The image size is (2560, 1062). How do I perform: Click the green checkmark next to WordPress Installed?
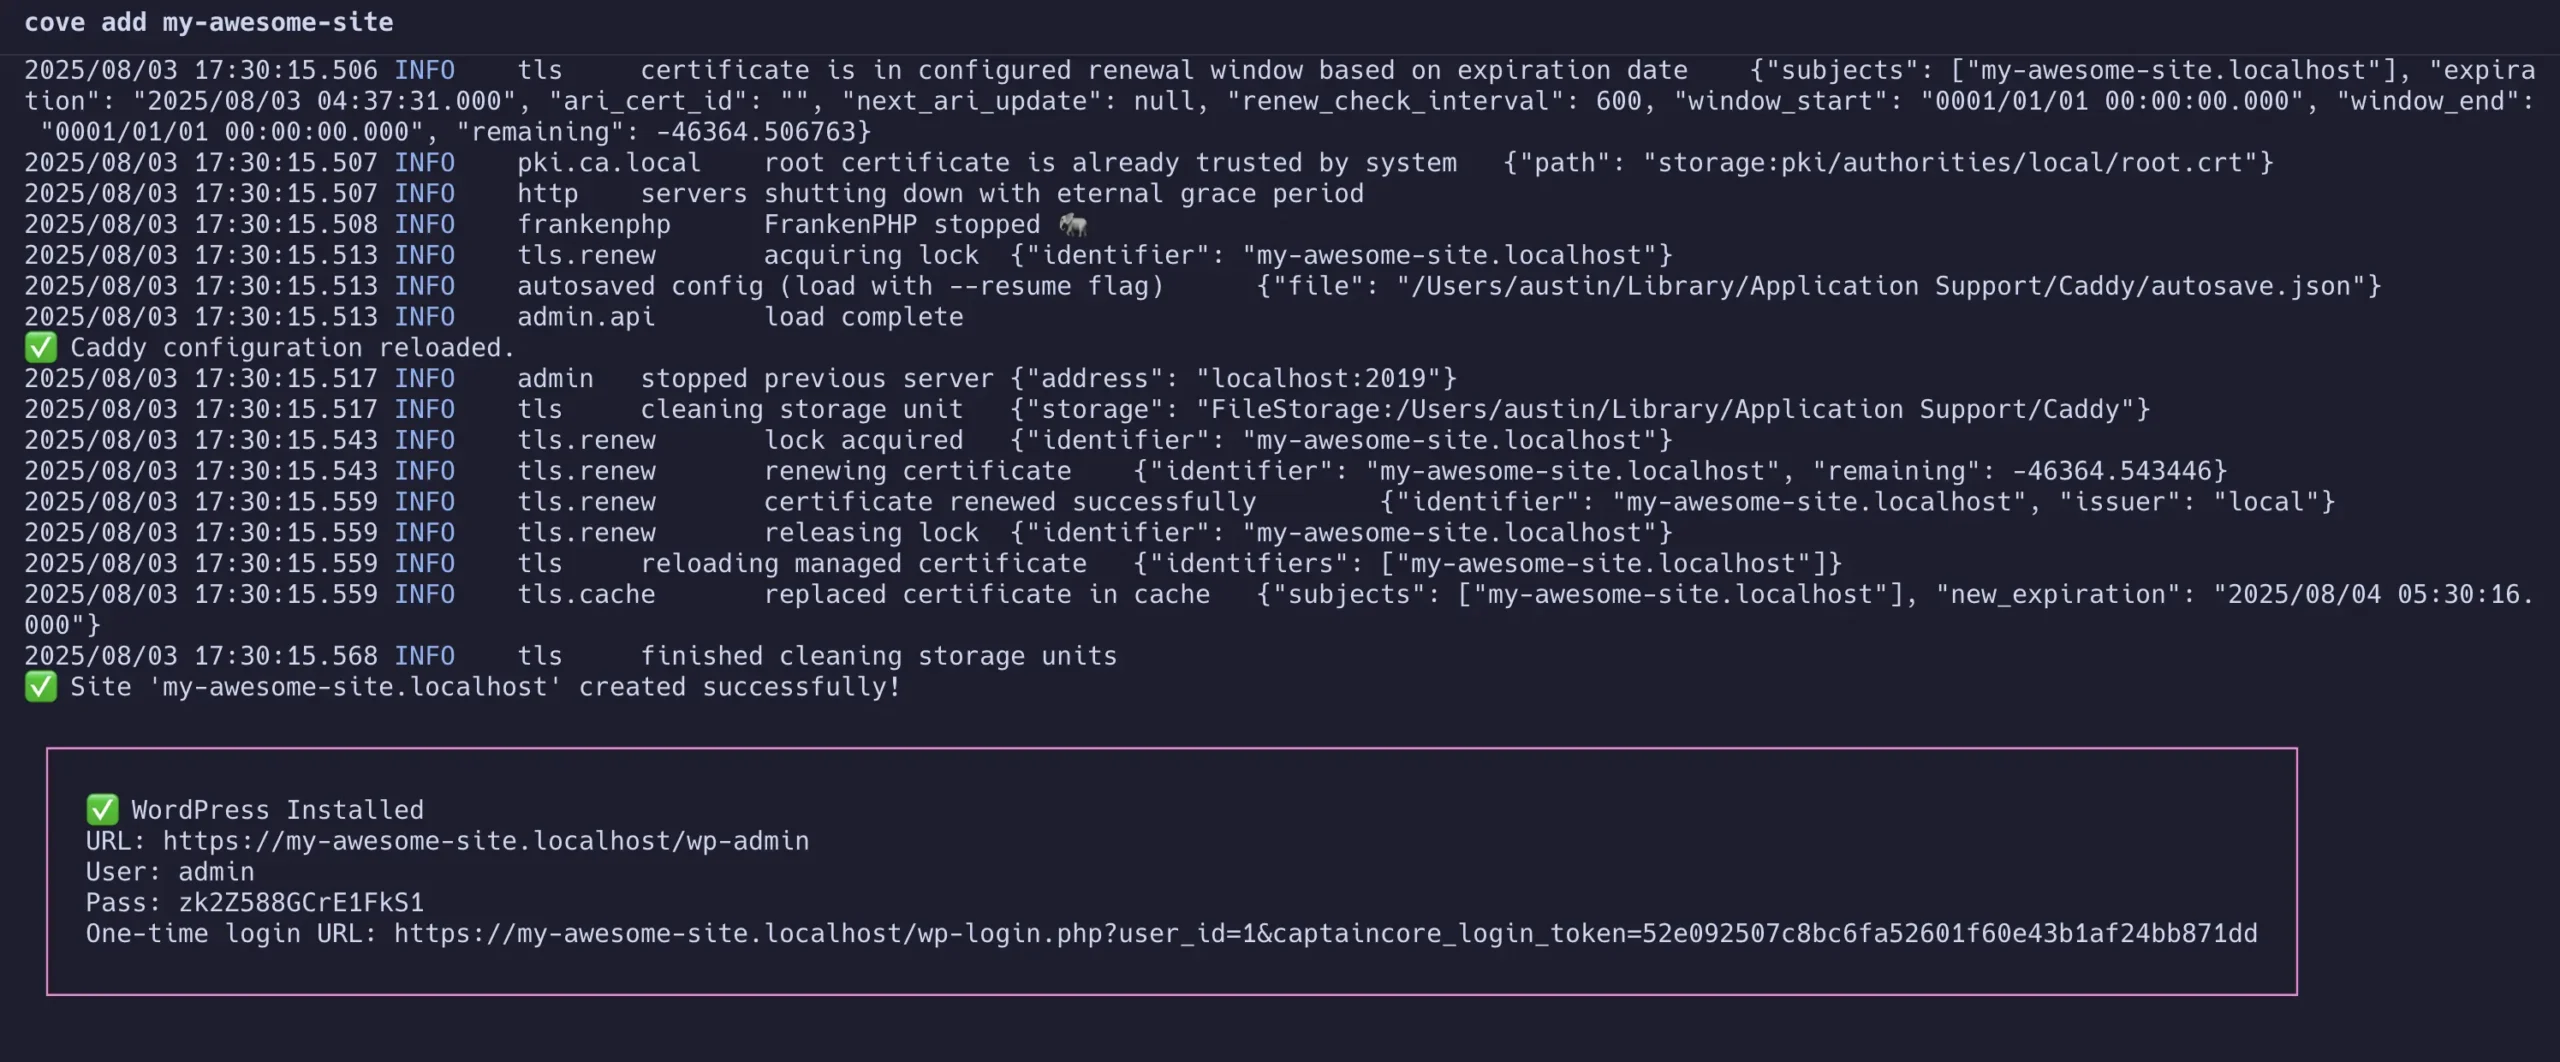click(102, 810)
